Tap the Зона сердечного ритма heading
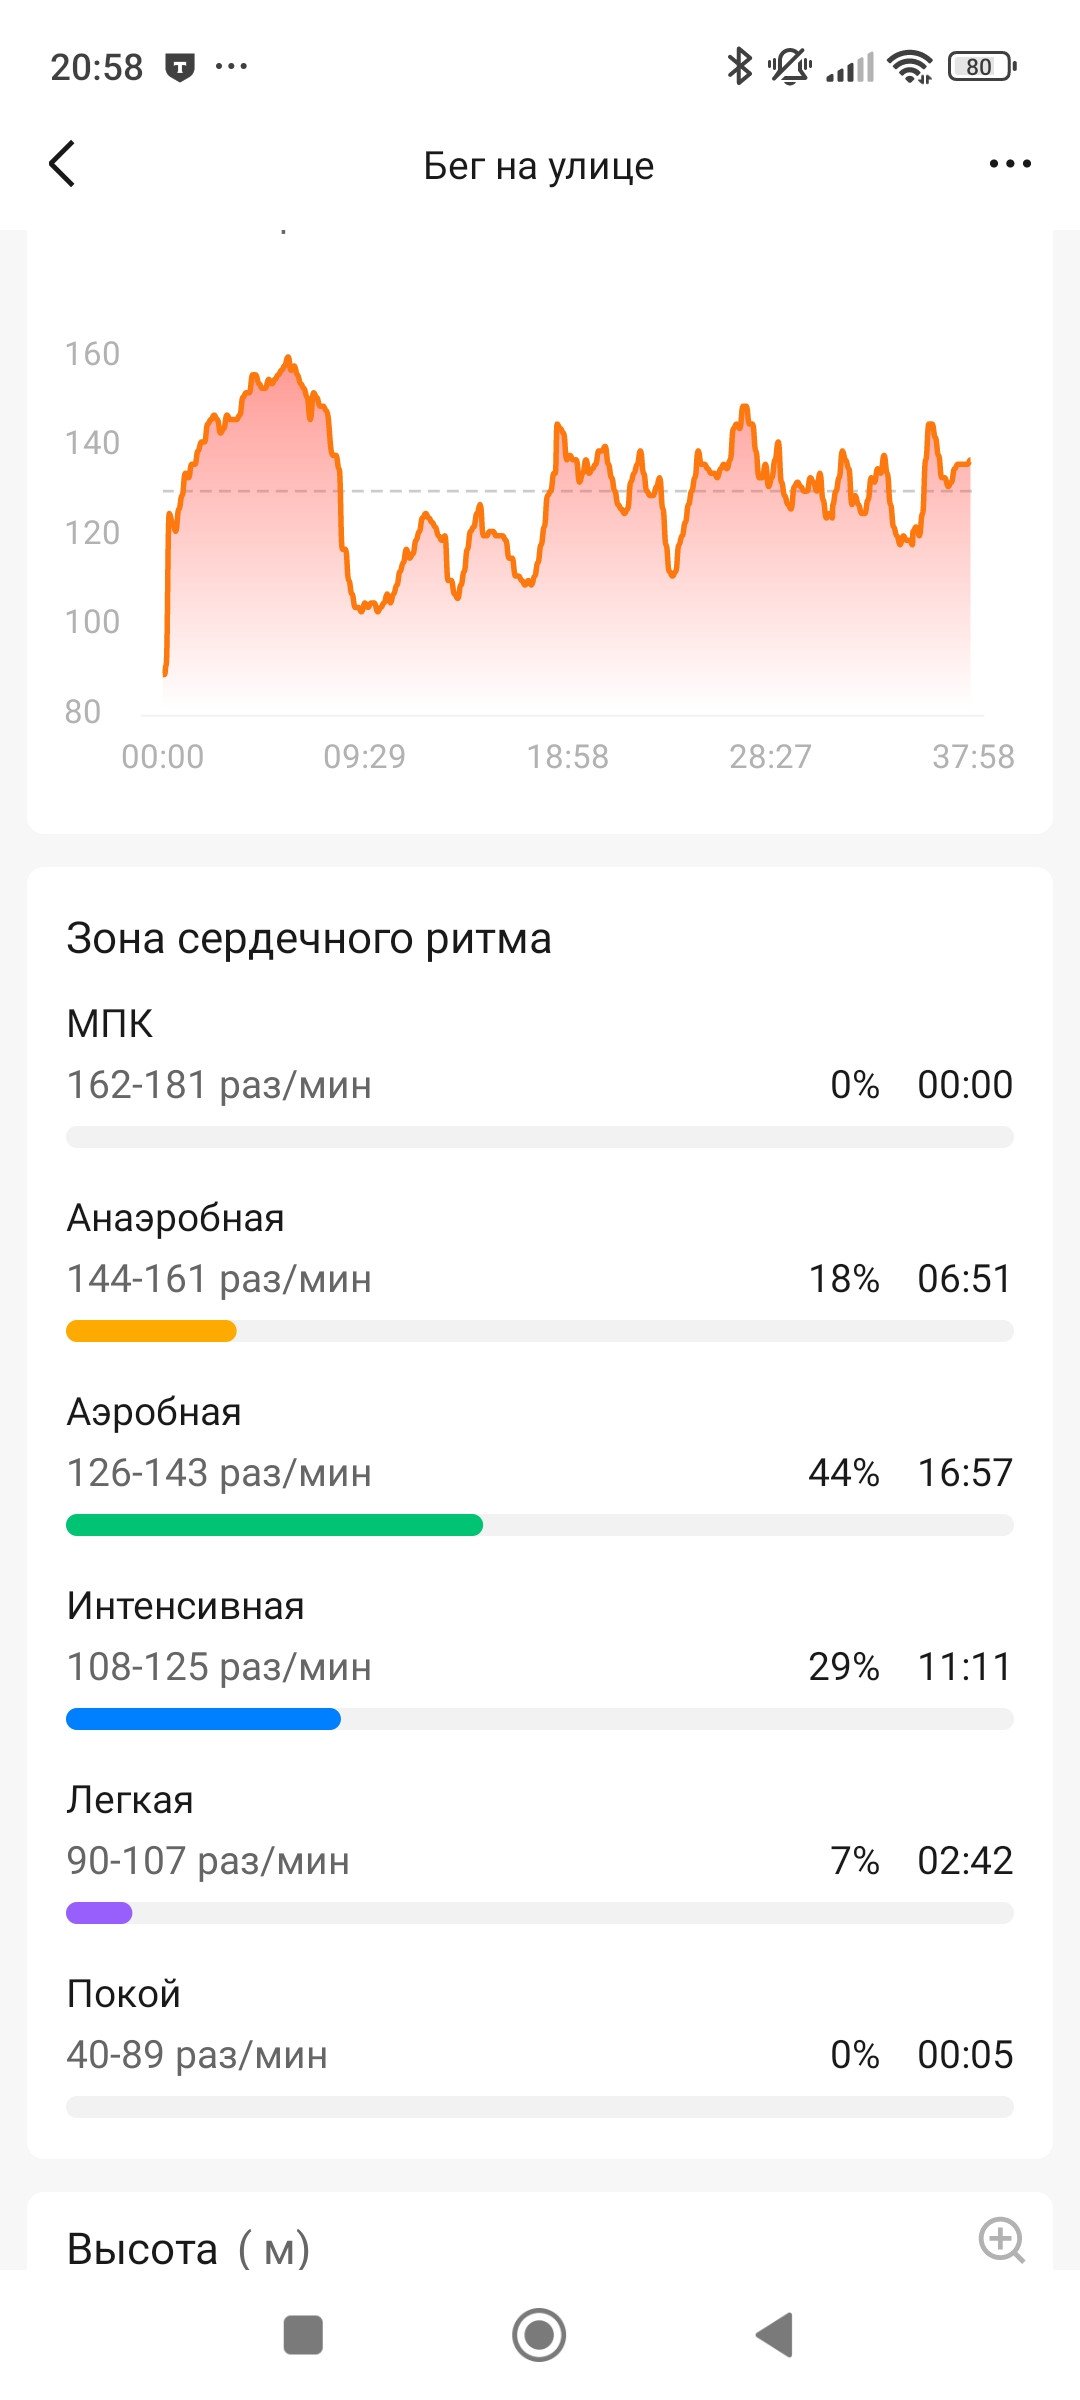Image resolution: width=1080 pixels, height=2400 pixels. click(x=309, y=939)
